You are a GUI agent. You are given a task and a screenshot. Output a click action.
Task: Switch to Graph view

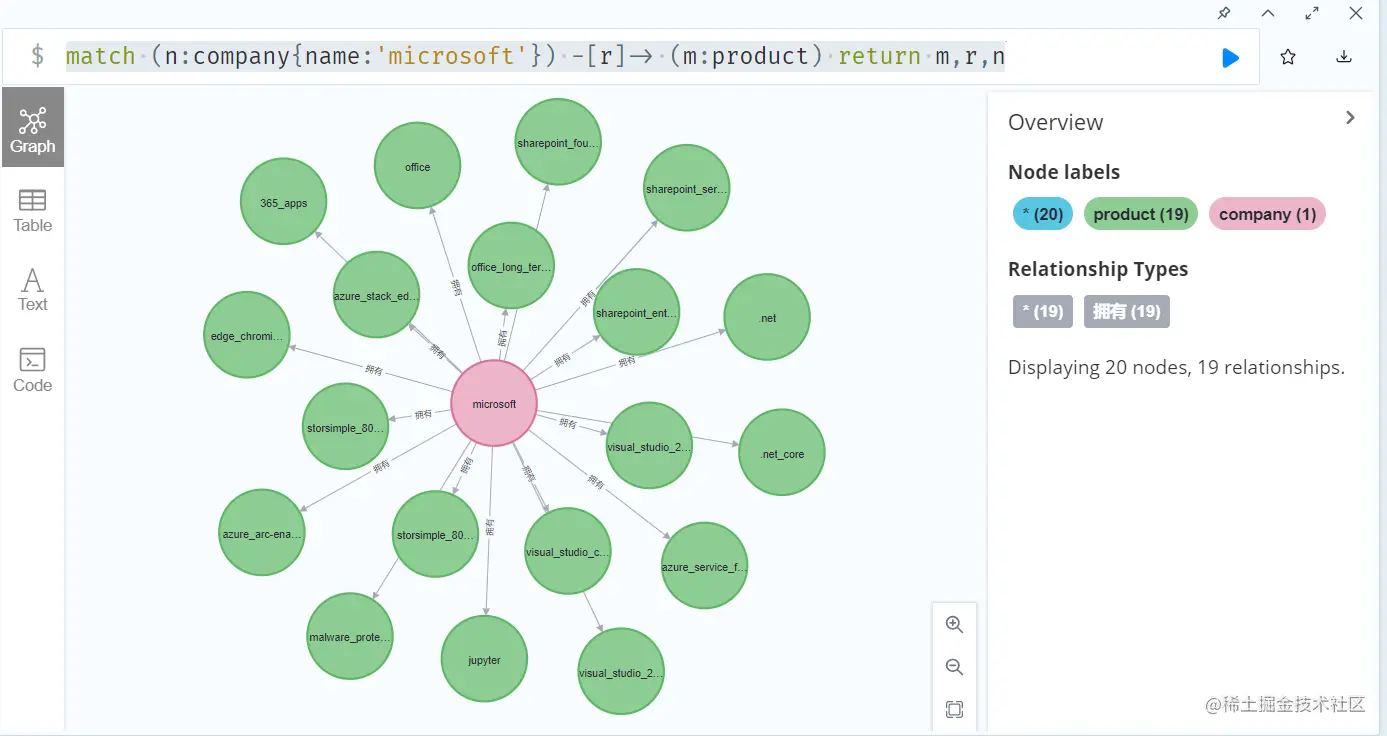(x=33, y=129)
